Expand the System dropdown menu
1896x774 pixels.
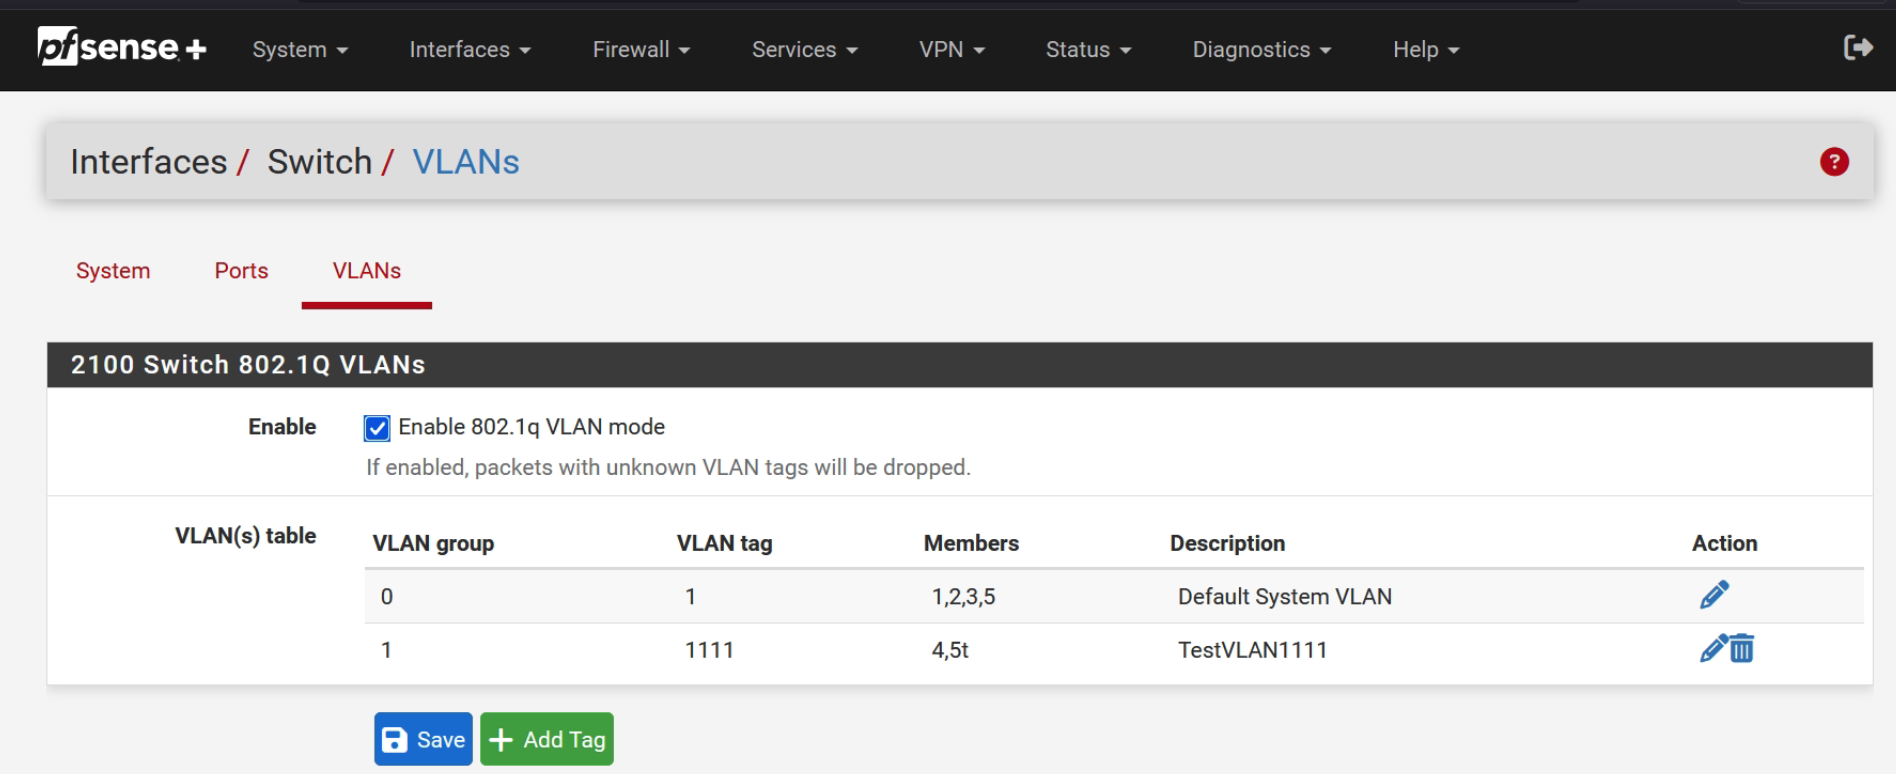[x=299, y=49]
